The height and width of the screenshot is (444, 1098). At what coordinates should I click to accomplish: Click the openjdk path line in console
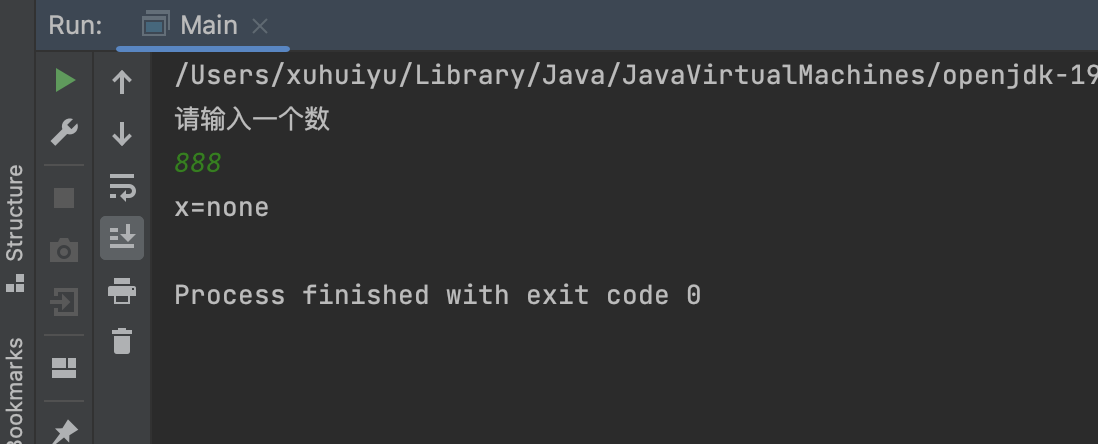pyautogui.click(x=630, y=76)
